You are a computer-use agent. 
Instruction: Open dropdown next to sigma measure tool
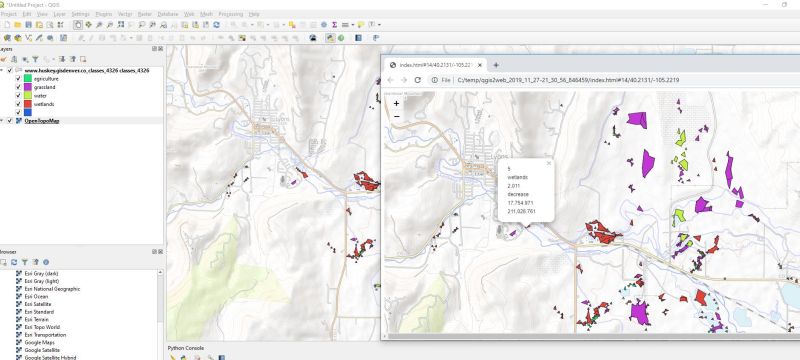point(352,24)
